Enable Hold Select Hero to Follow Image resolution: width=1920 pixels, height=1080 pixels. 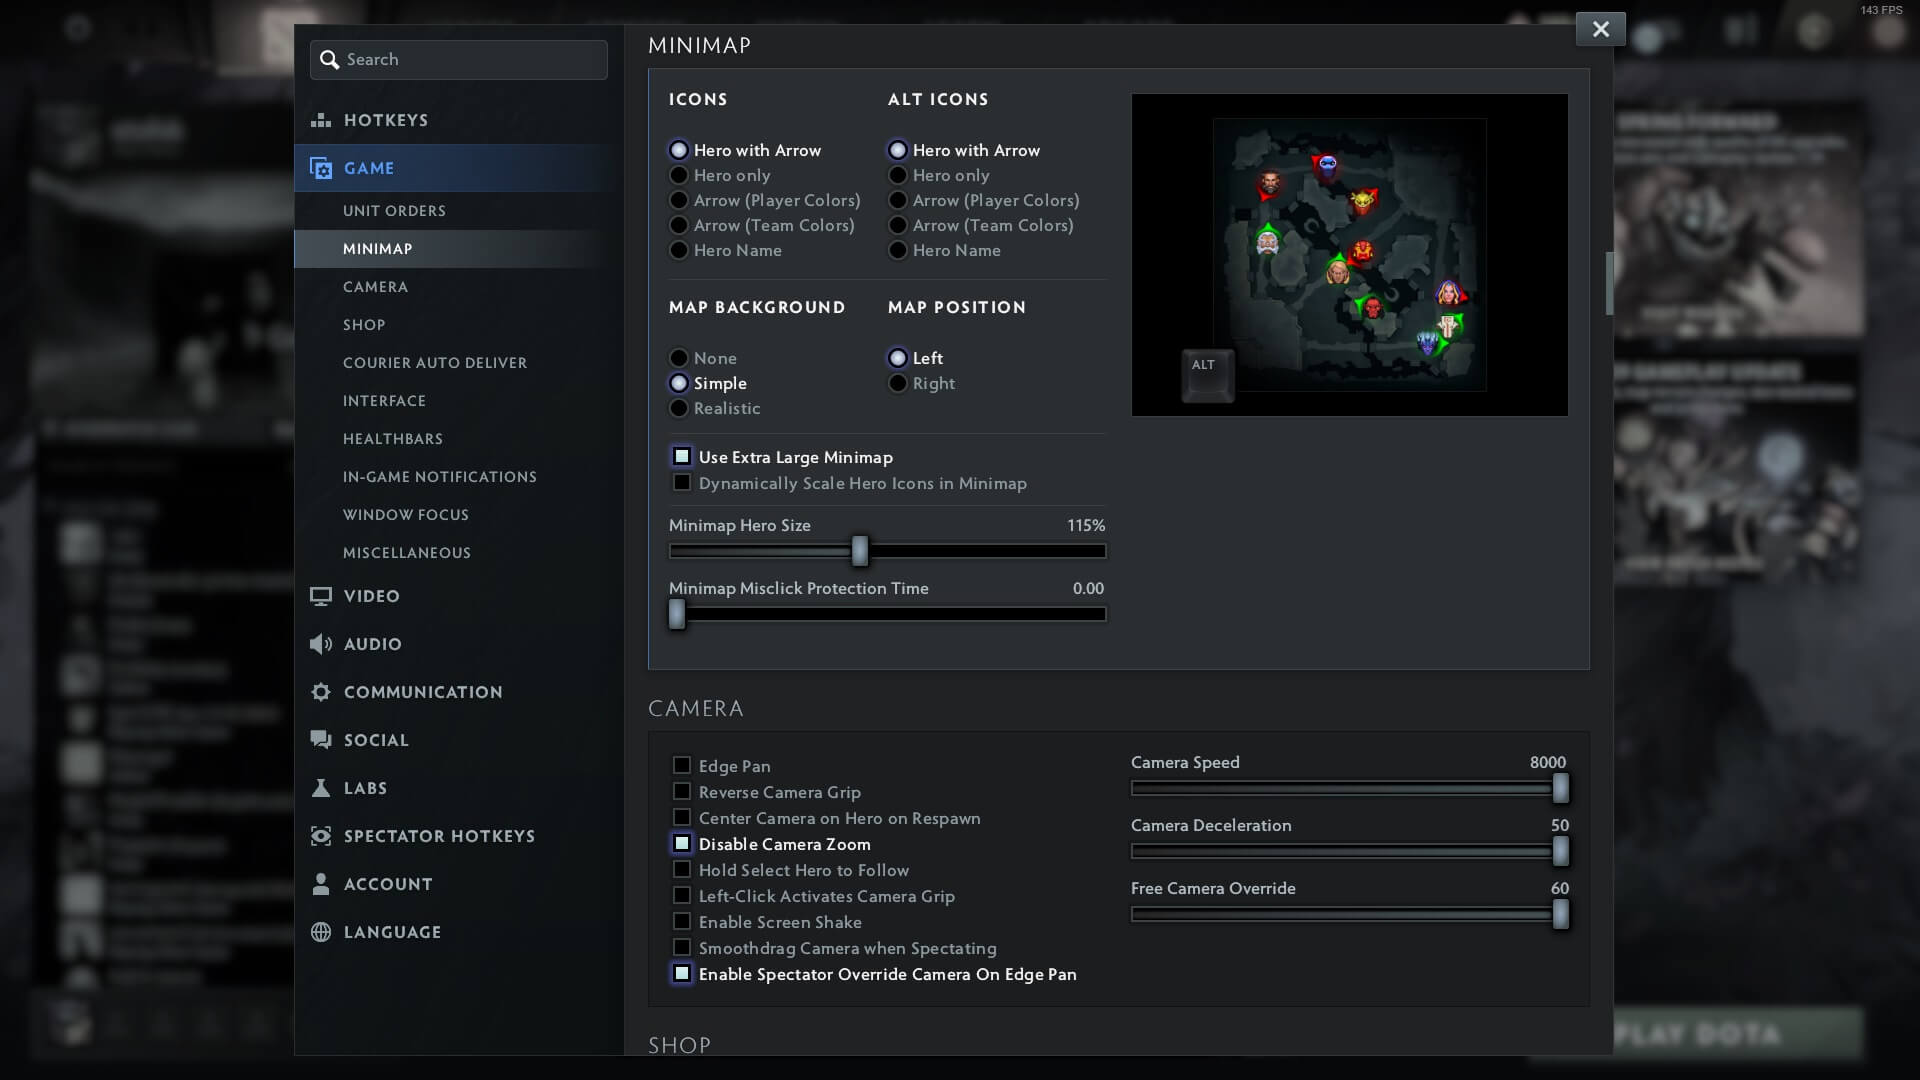[x=682, y=869]
